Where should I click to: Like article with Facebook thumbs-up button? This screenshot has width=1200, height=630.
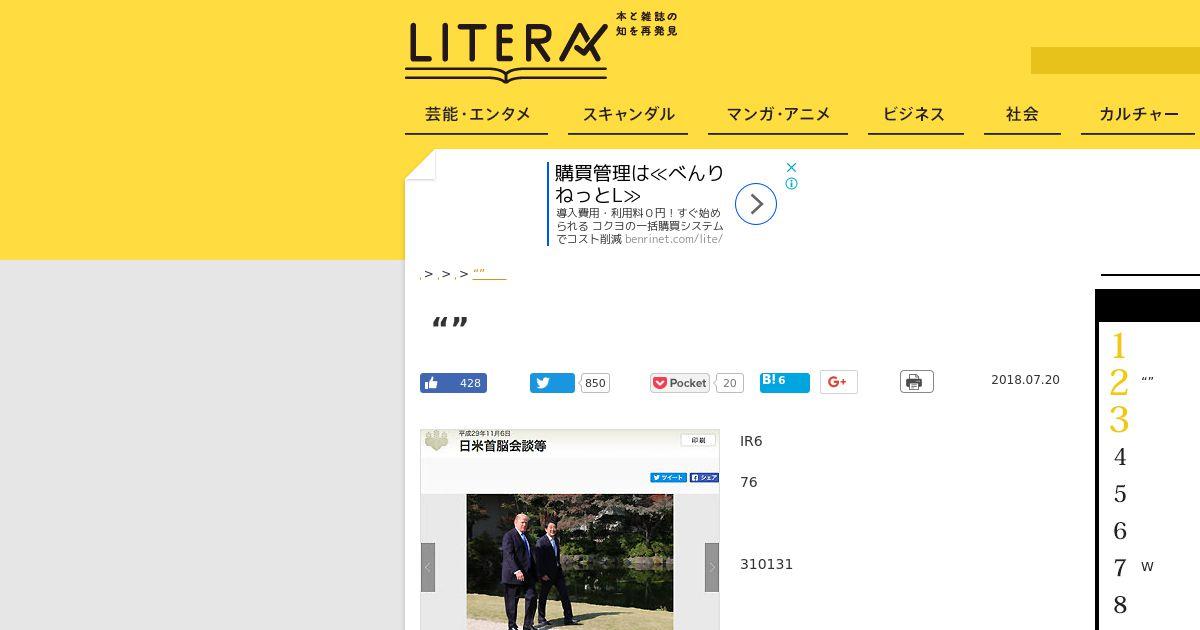point(453,383)
